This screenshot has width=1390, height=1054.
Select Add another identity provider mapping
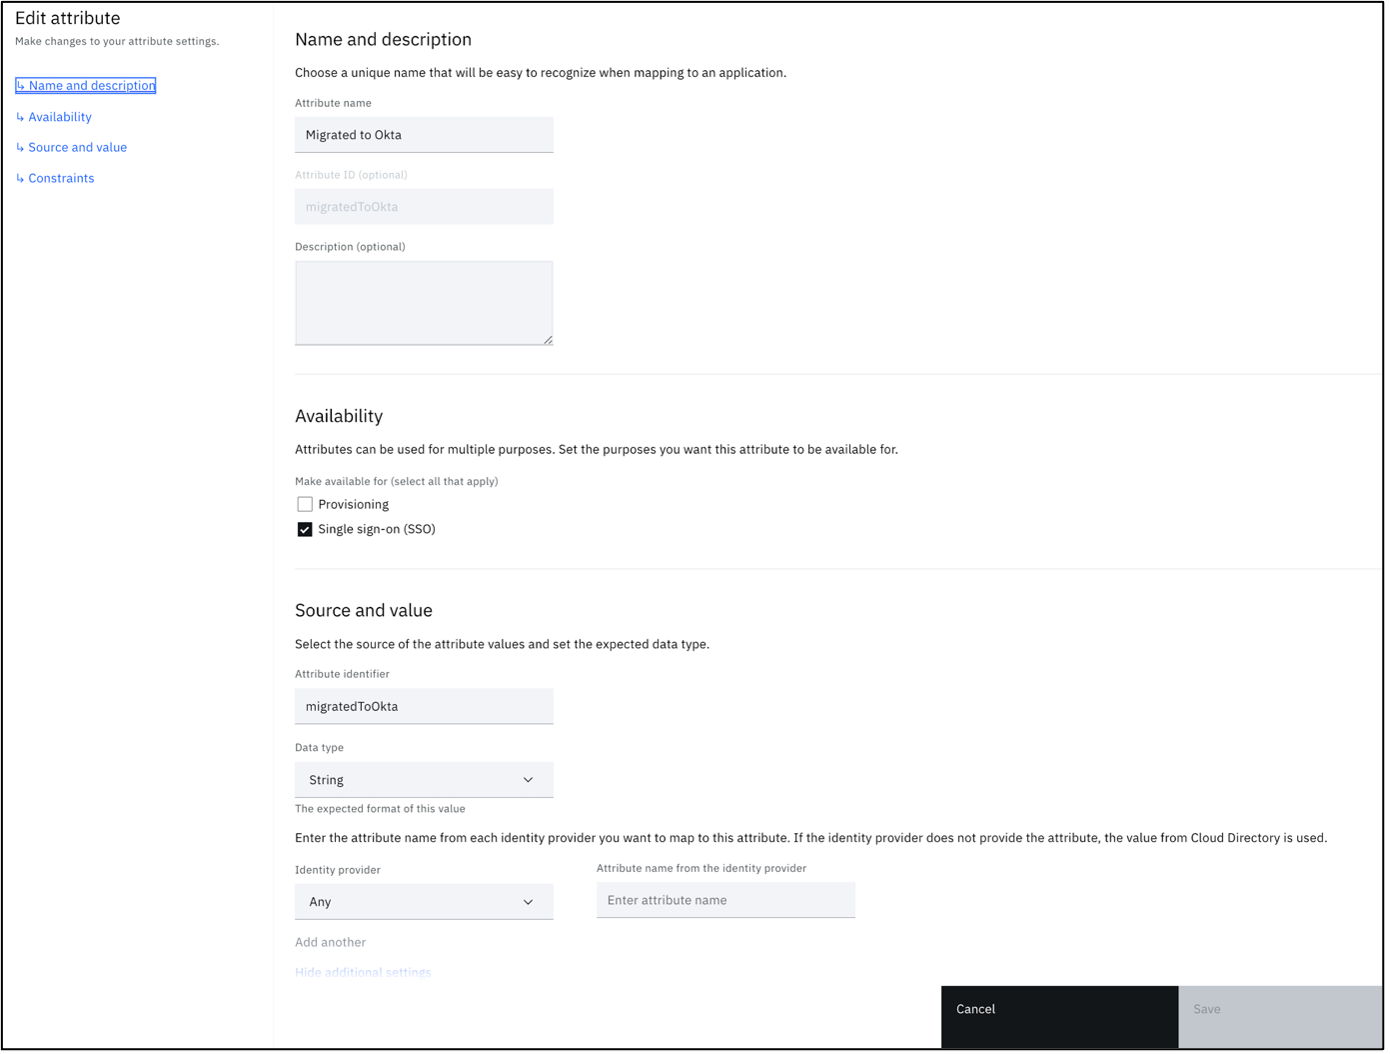click(x=330, y=942)
